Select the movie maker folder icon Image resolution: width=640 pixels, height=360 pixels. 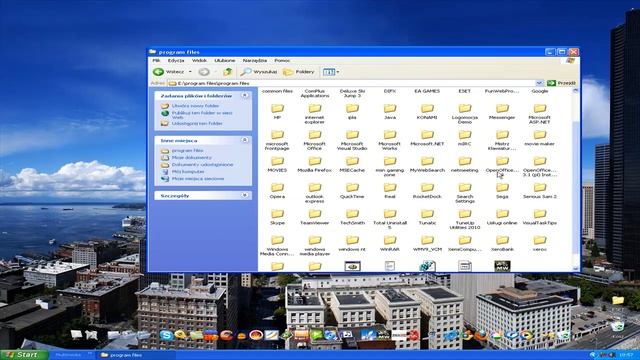[x=540, y=135]
